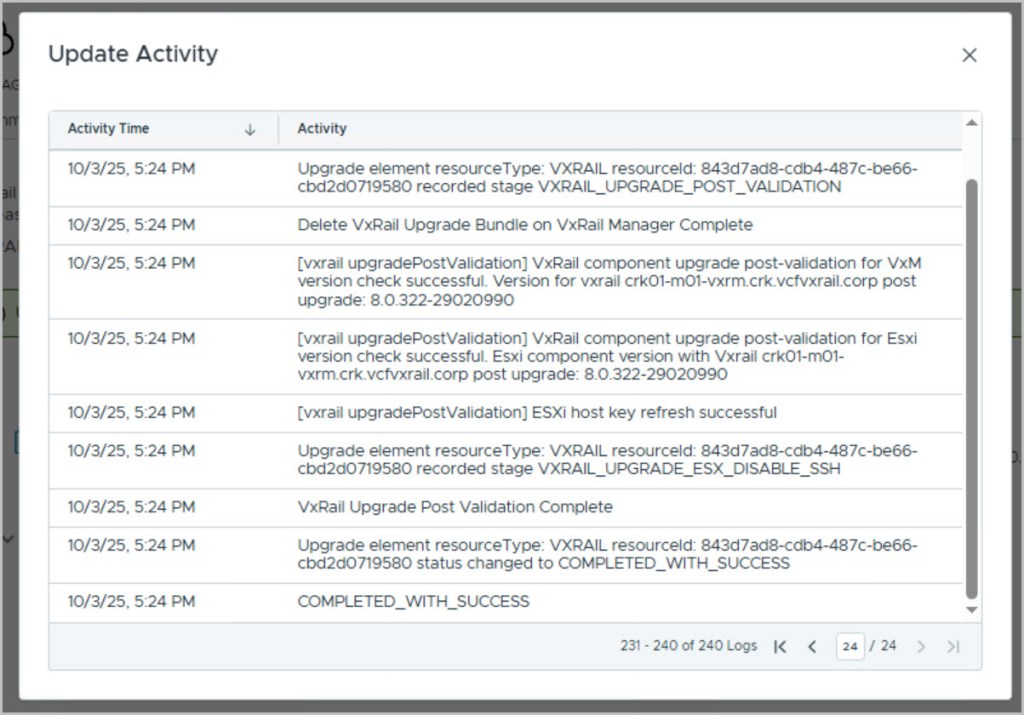Click '231 - 240 of 240 Logs' text

point(688,646)
